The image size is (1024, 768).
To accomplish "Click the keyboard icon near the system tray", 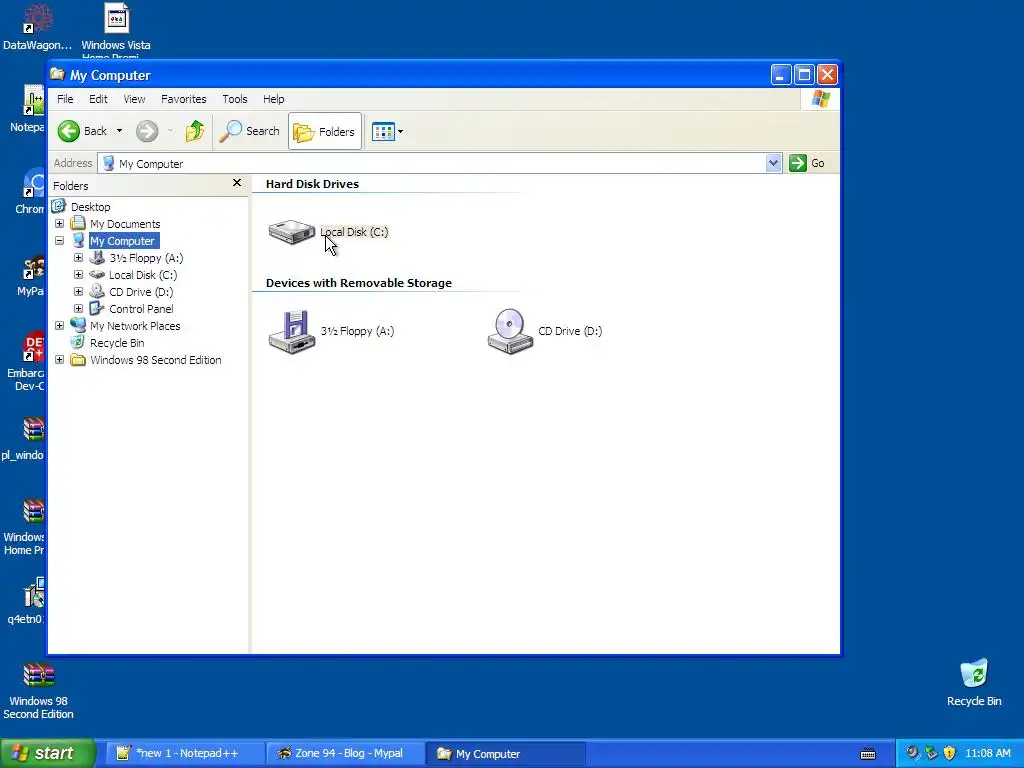I will 868,754.
